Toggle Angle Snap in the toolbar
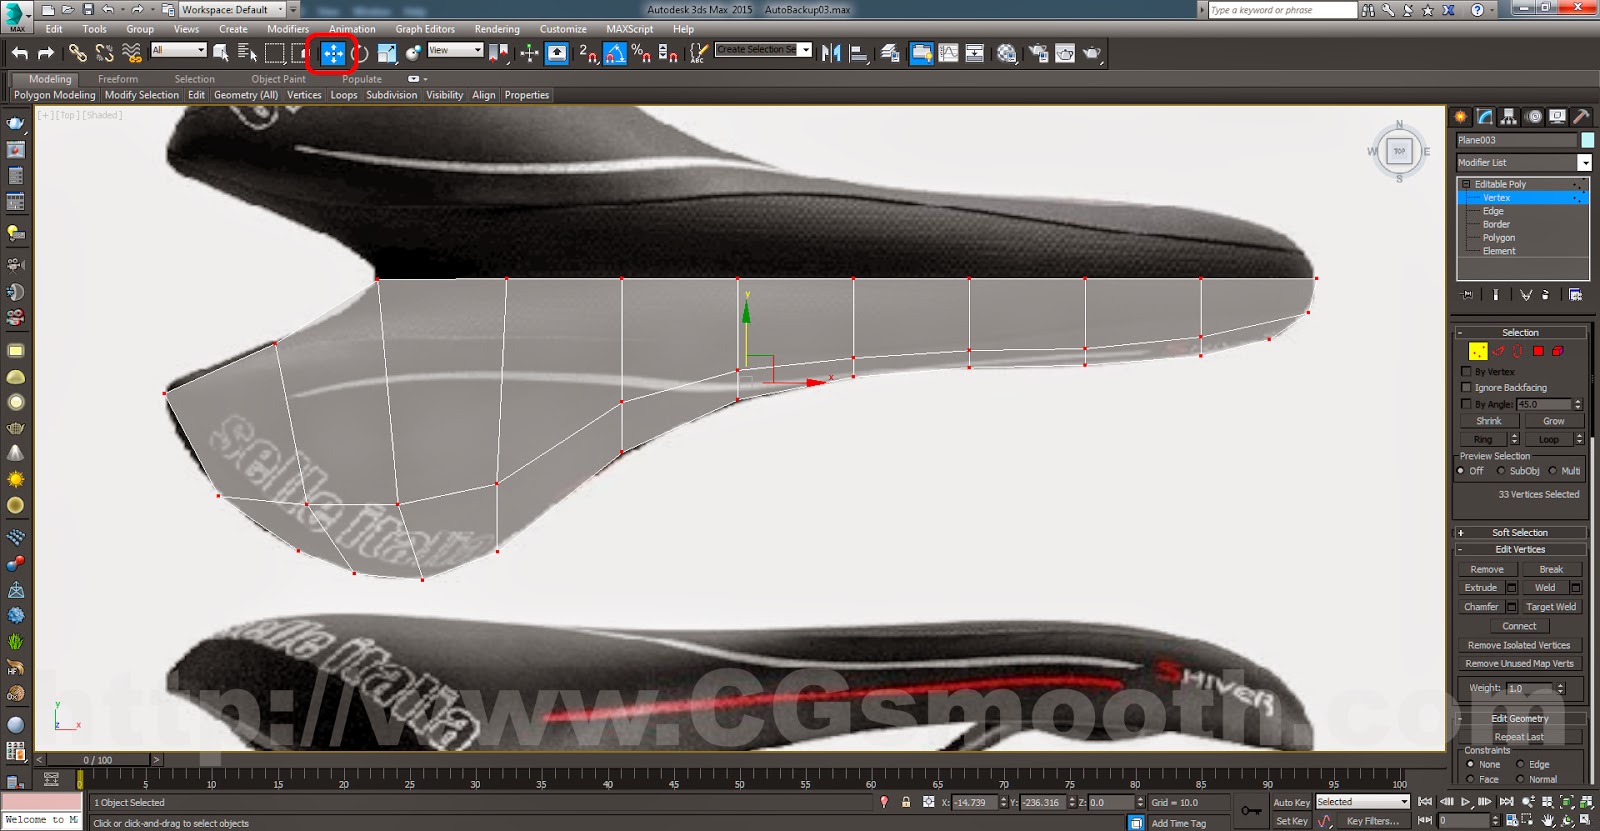 point(615,53)
